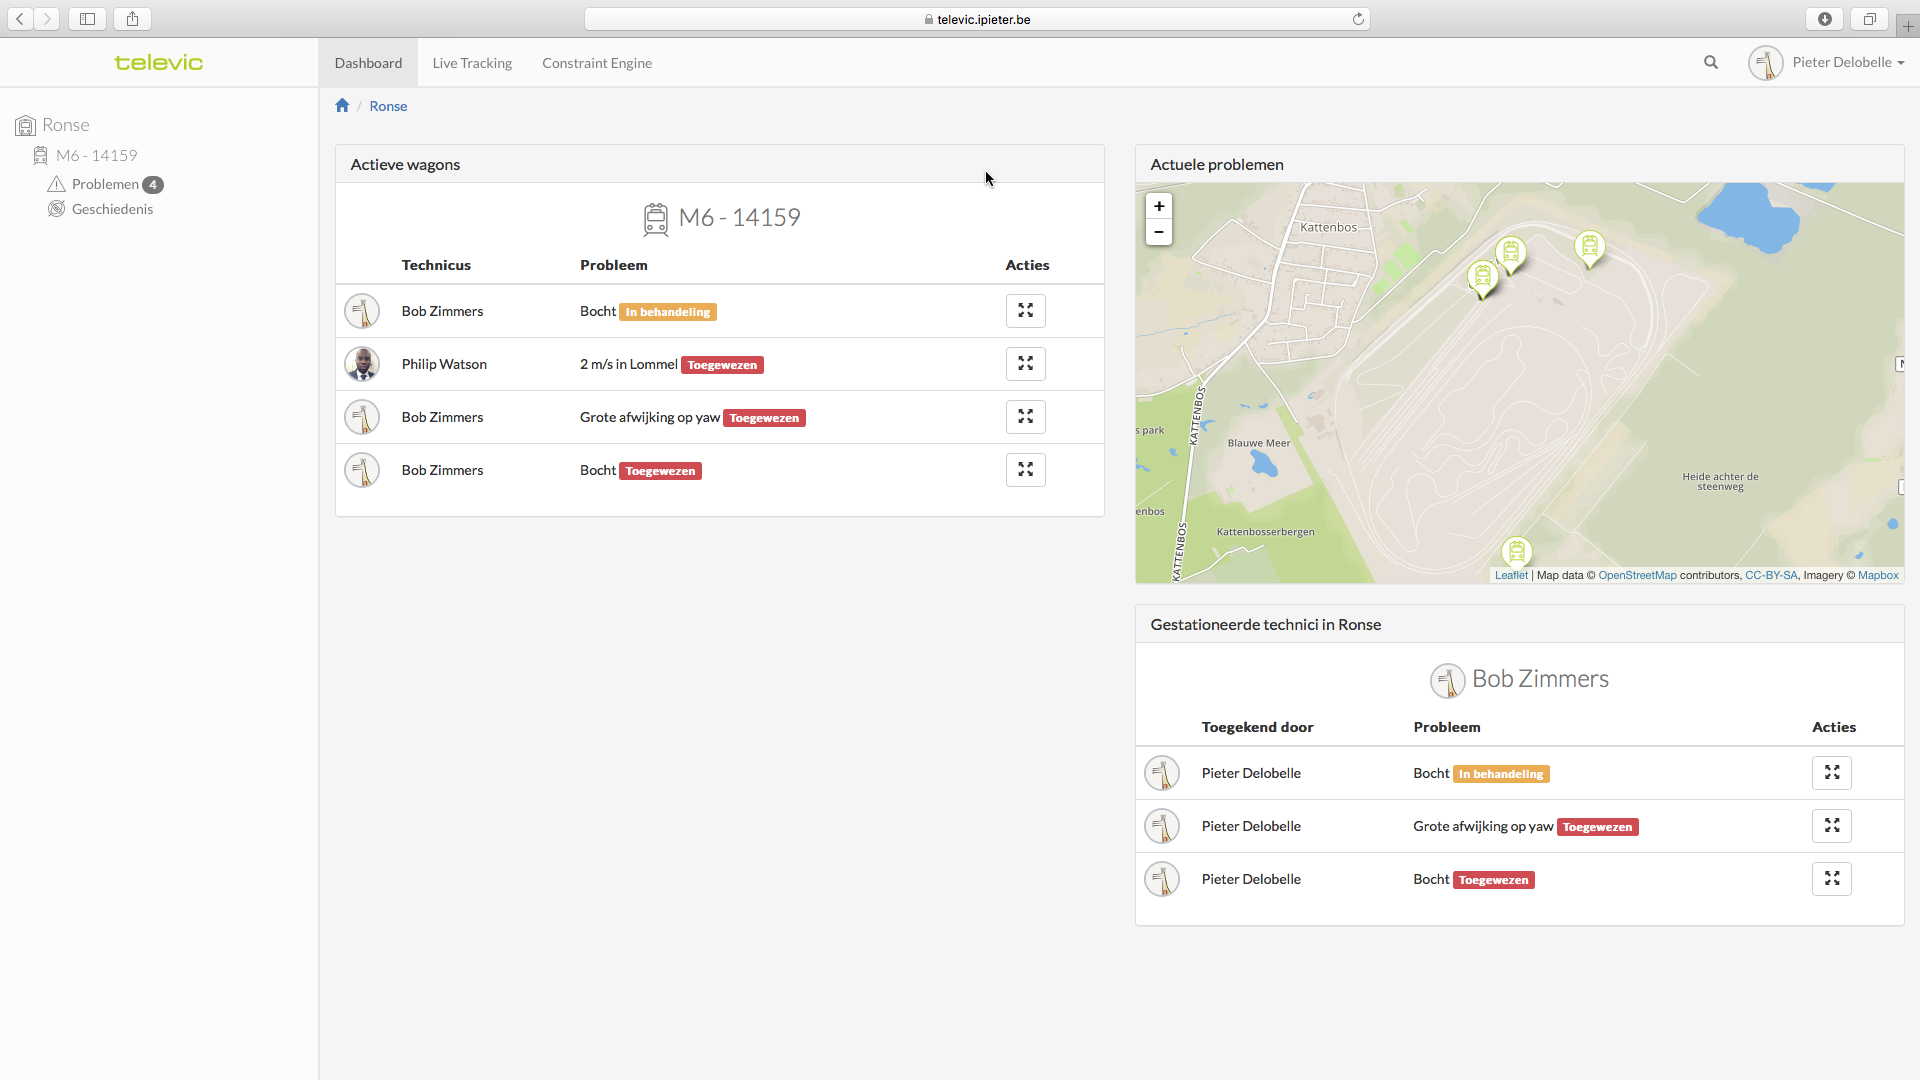Click the home breadcrumb icon

342,106
